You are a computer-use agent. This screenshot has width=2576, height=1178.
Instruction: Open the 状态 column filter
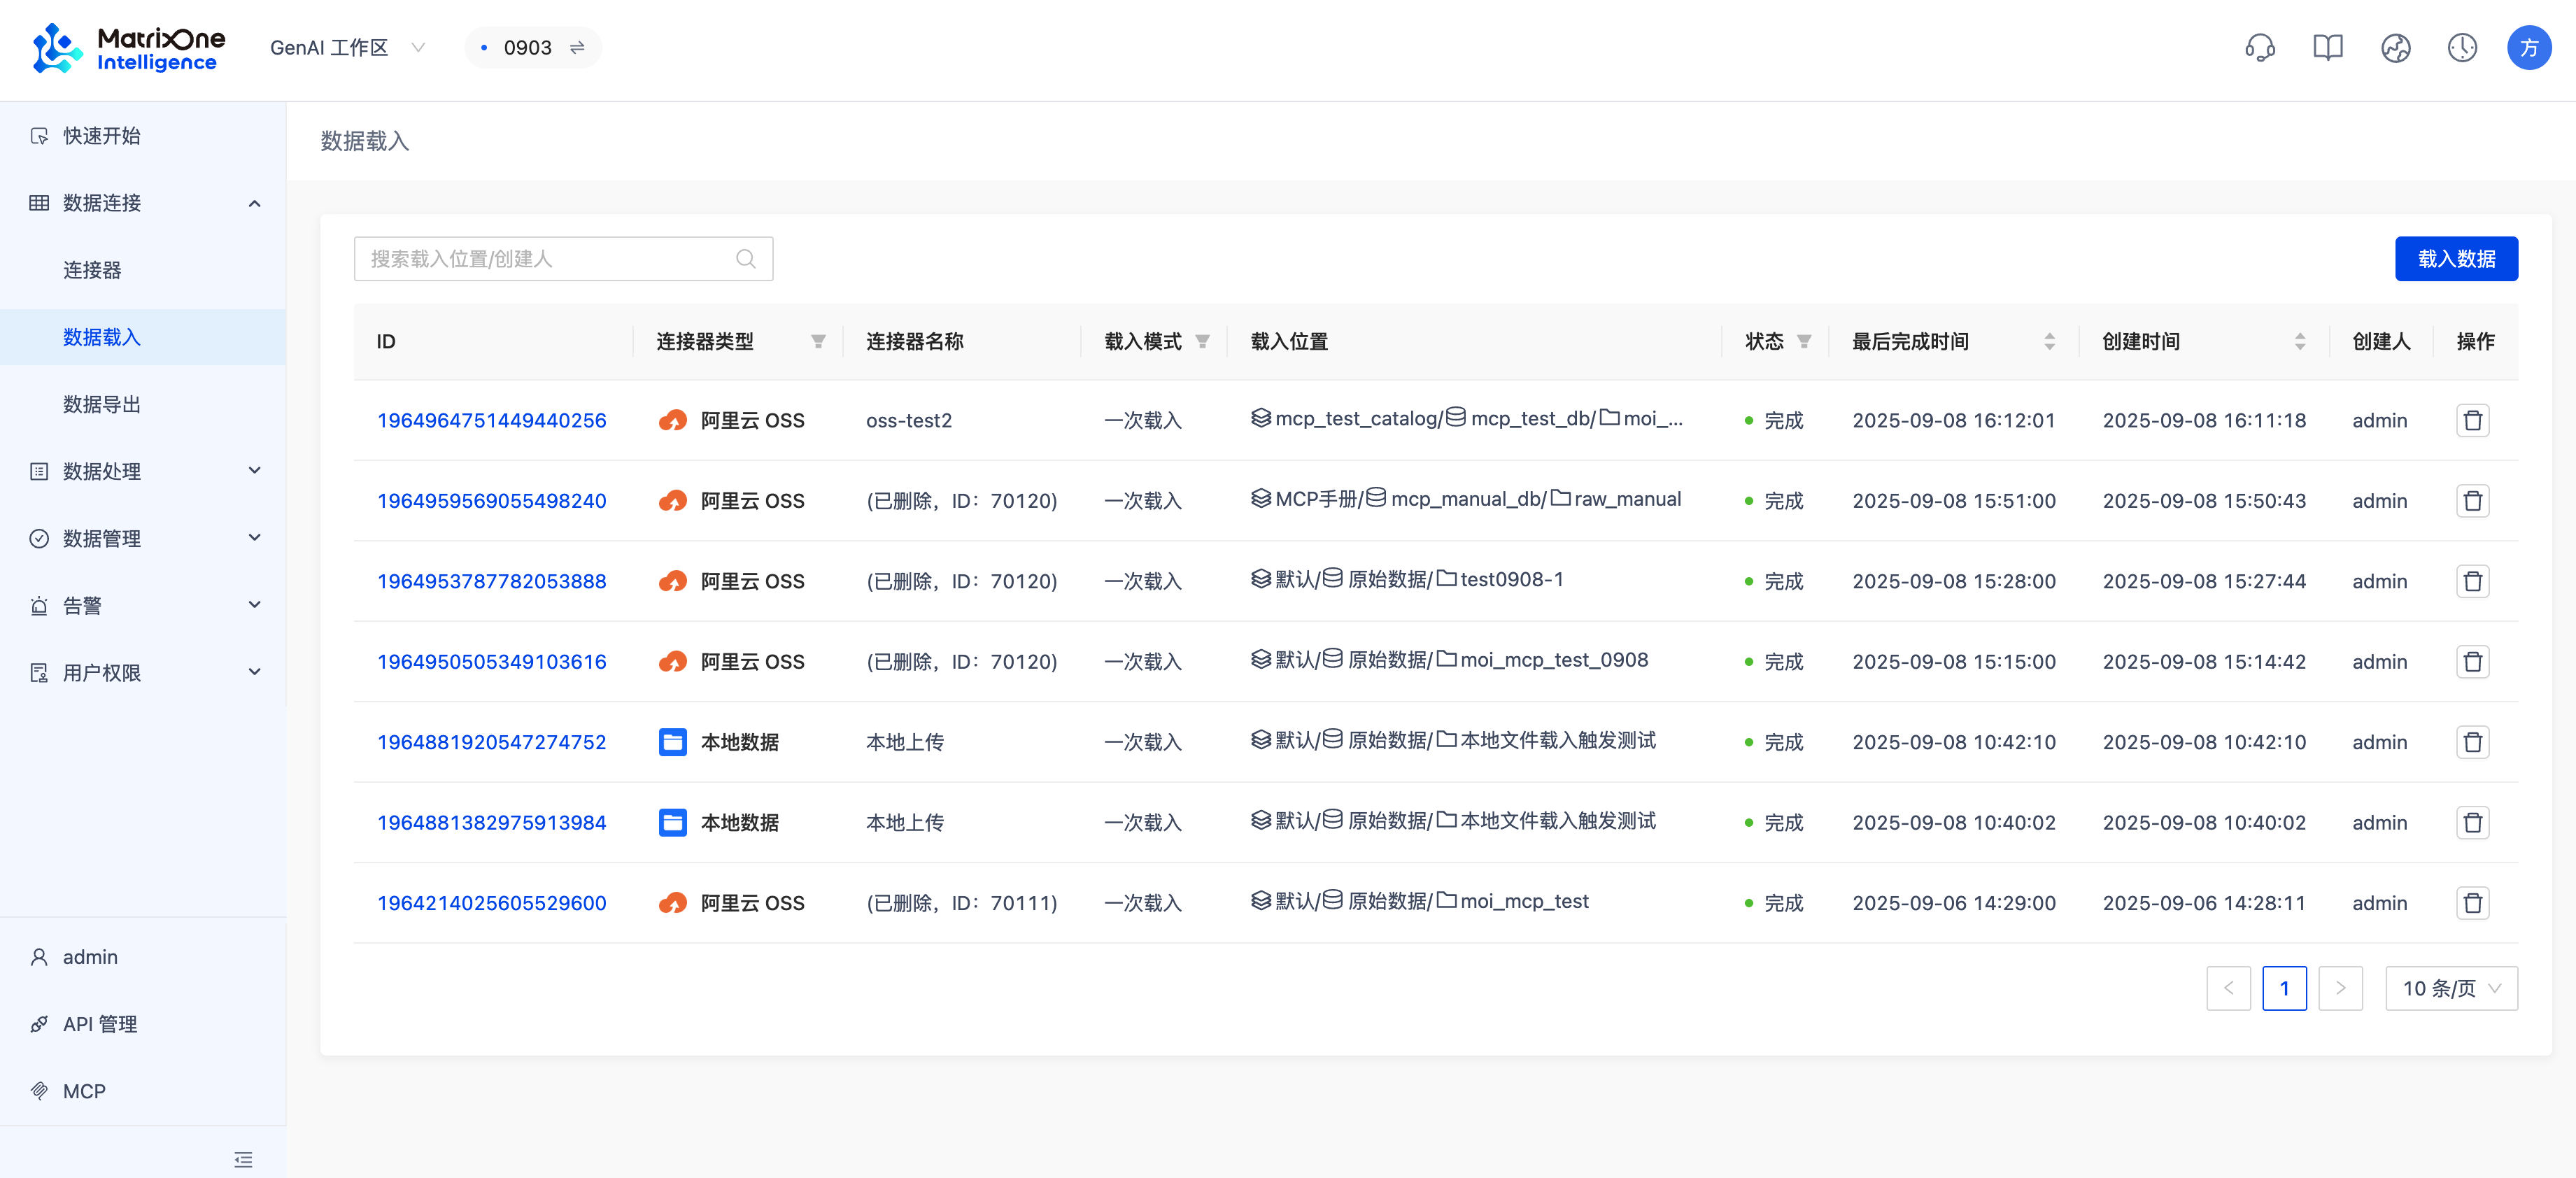point(1804,342)
